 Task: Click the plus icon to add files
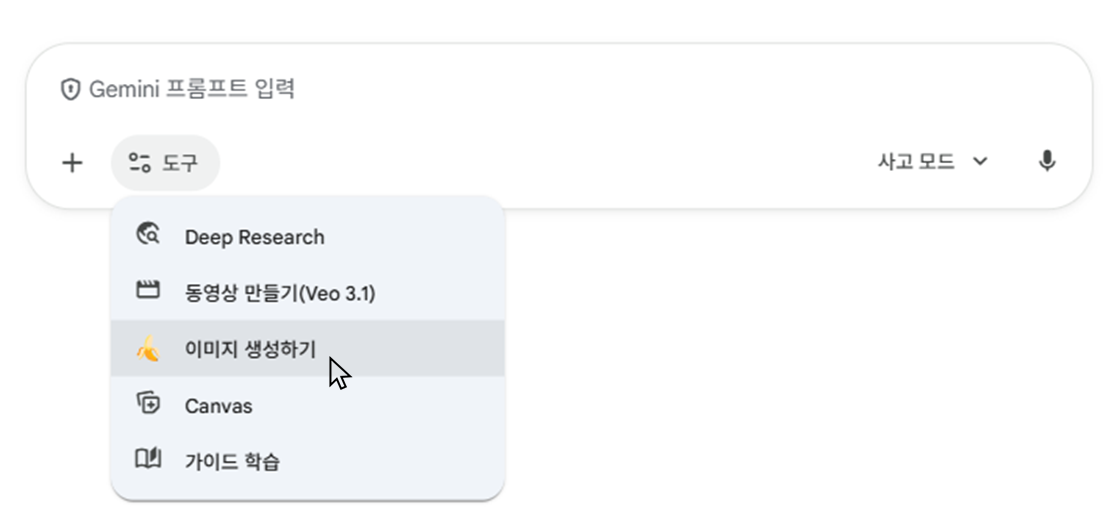pyautogui.click(x=72, y=163)
